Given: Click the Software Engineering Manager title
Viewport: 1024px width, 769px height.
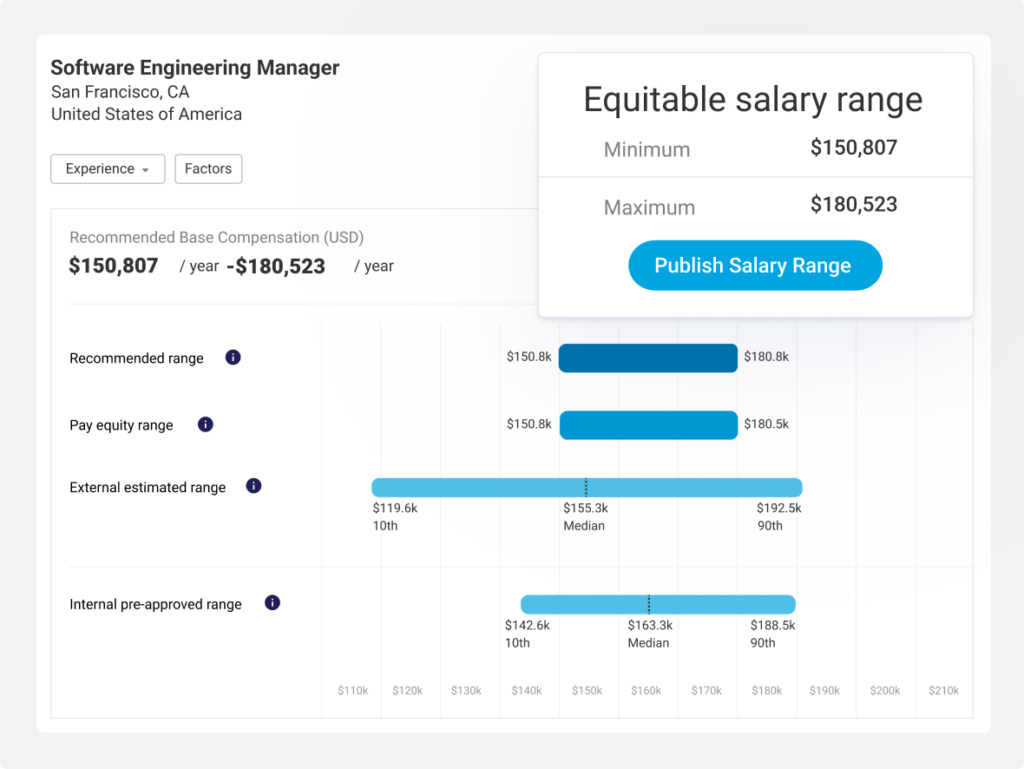Looking at the screenshot, I should [194, 67].
